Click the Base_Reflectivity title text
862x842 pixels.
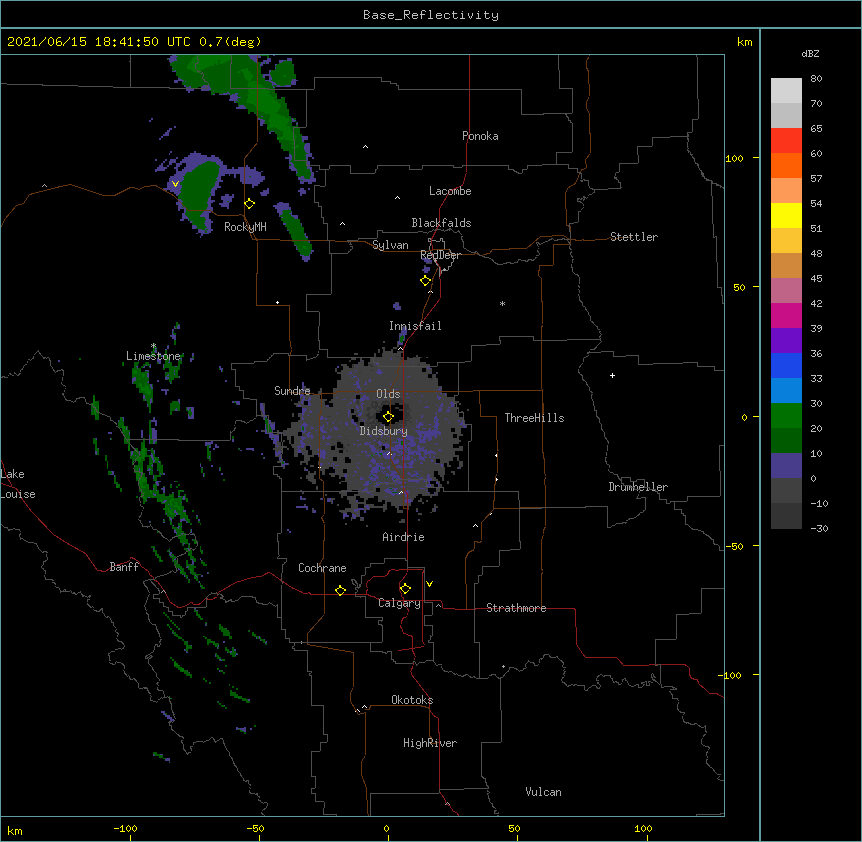(431, 15)
